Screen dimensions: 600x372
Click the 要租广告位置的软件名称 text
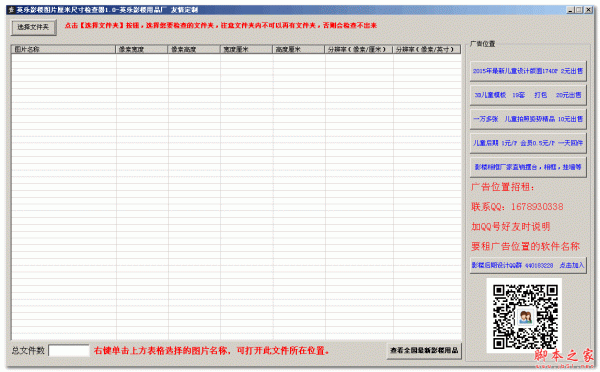(x=525, y=246)
